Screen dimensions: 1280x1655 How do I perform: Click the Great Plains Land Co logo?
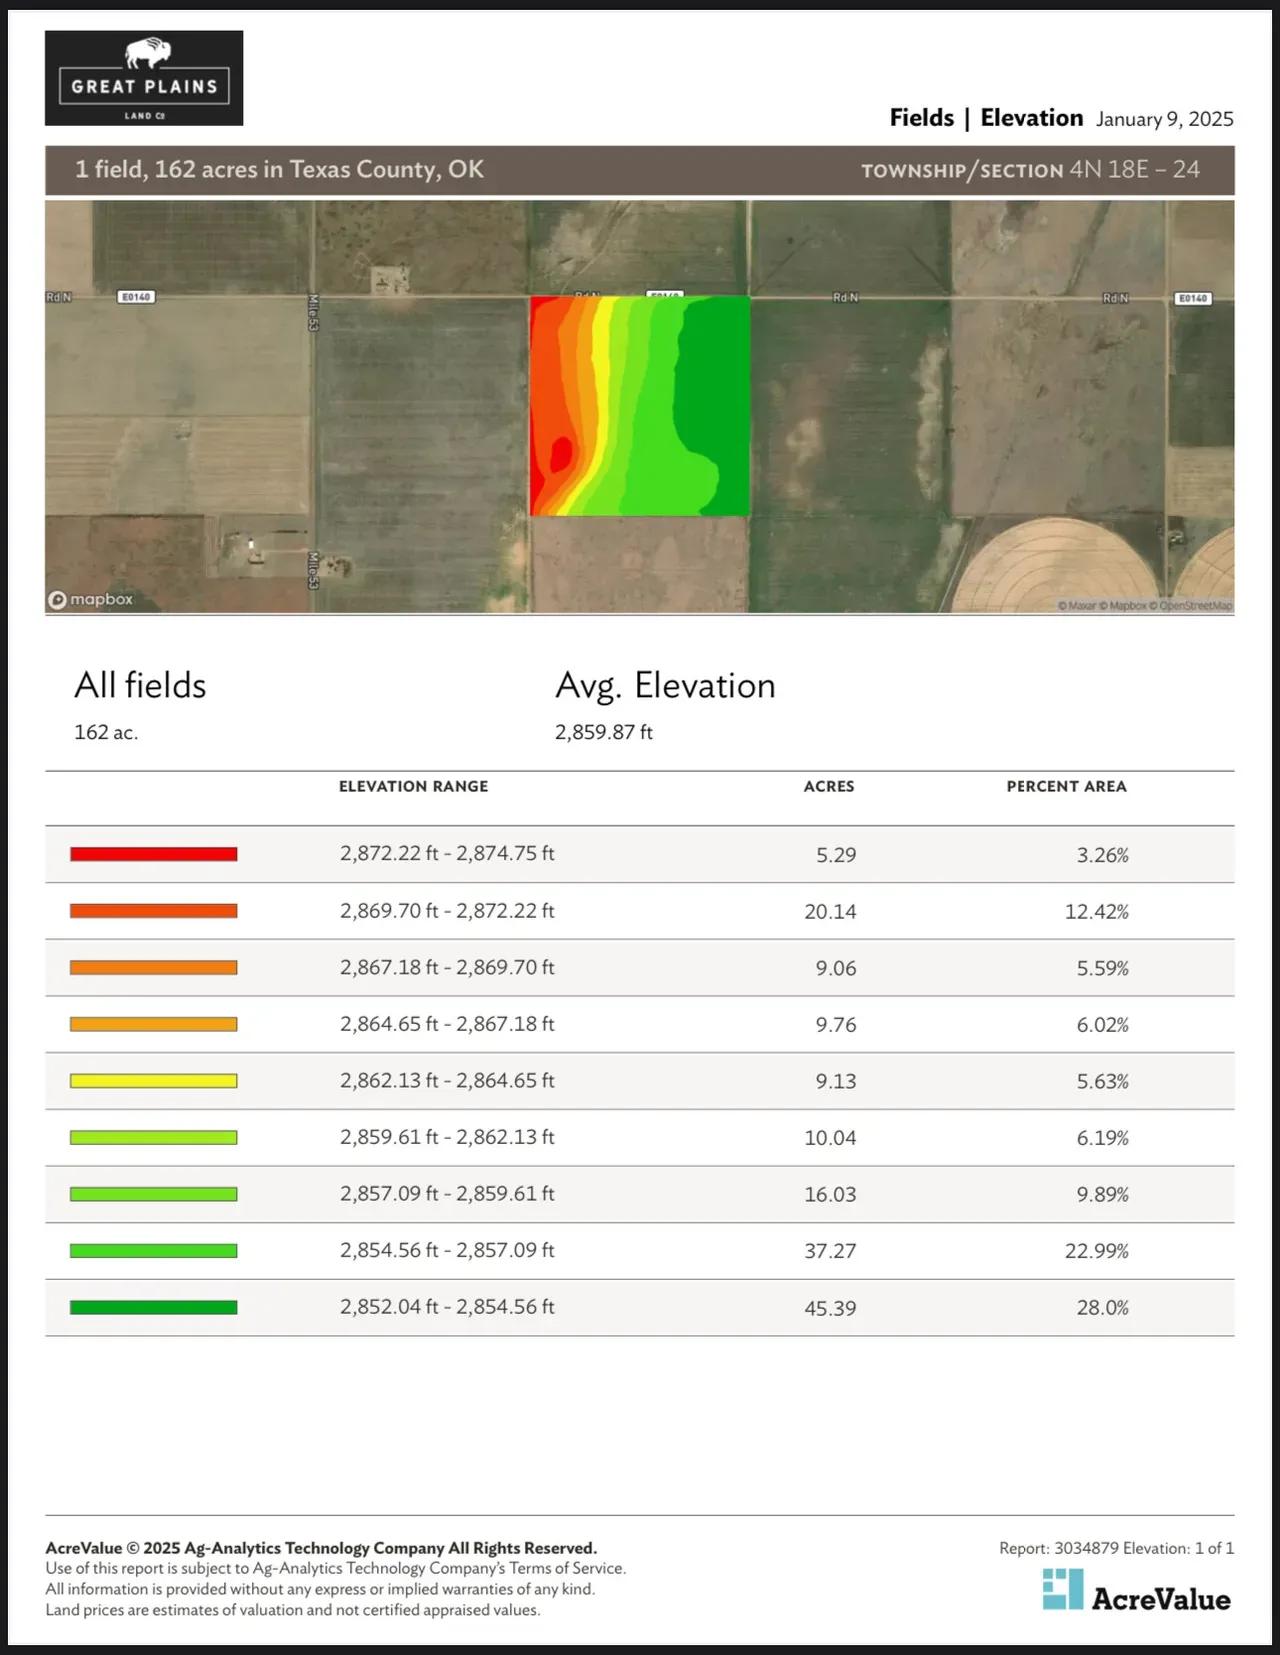[x=144, y=78]
